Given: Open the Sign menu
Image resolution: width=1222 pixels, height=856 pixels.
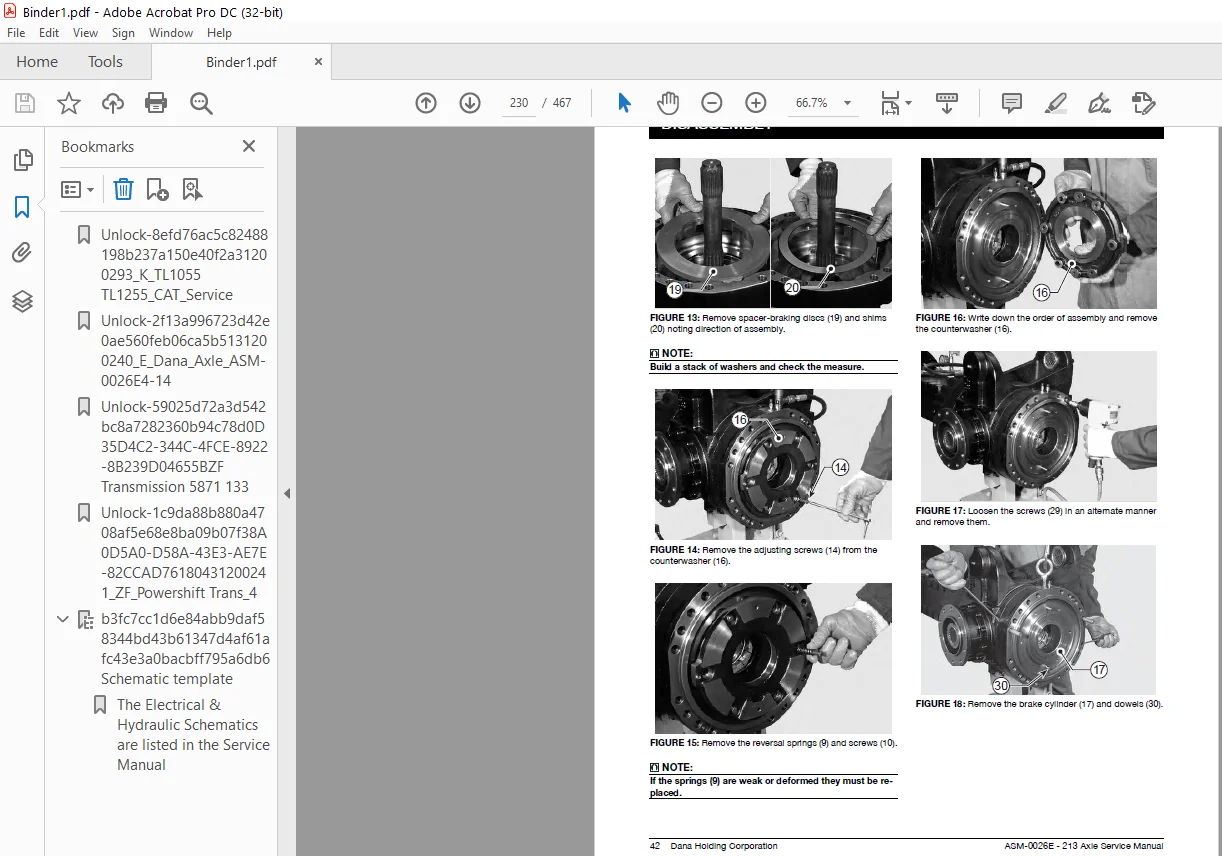Looking at the screenshot, I should pyautogui.click(x=123, y=33).
